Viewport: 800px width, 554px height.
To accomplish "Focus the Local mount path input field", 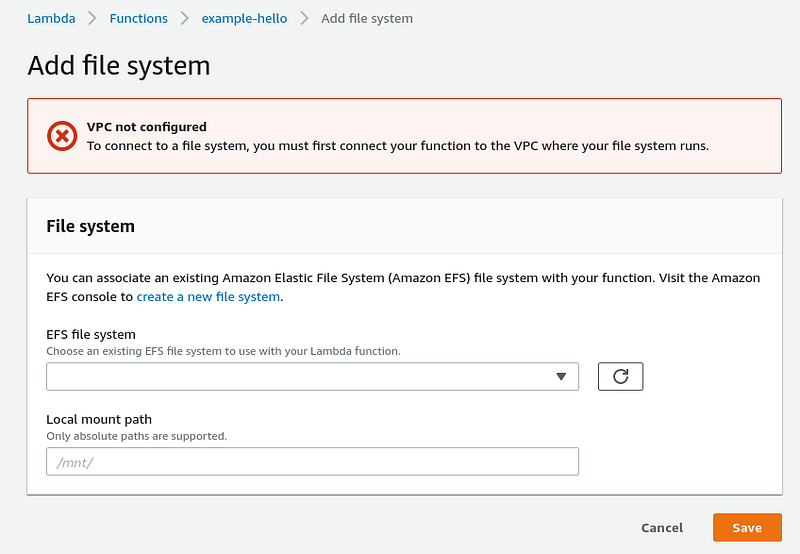I will 312,462.
